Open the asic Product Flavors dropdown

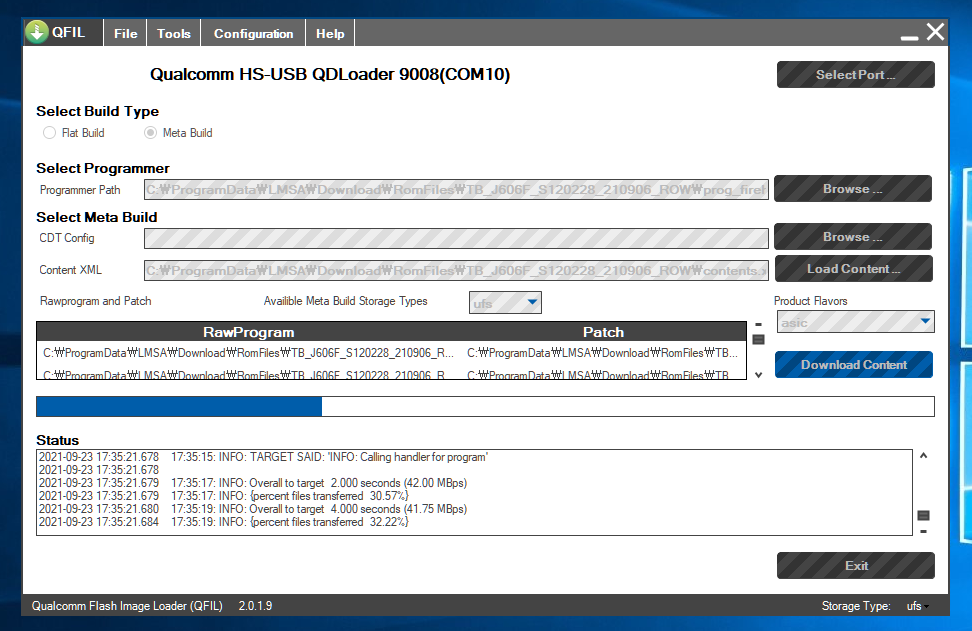coord(855,322)
